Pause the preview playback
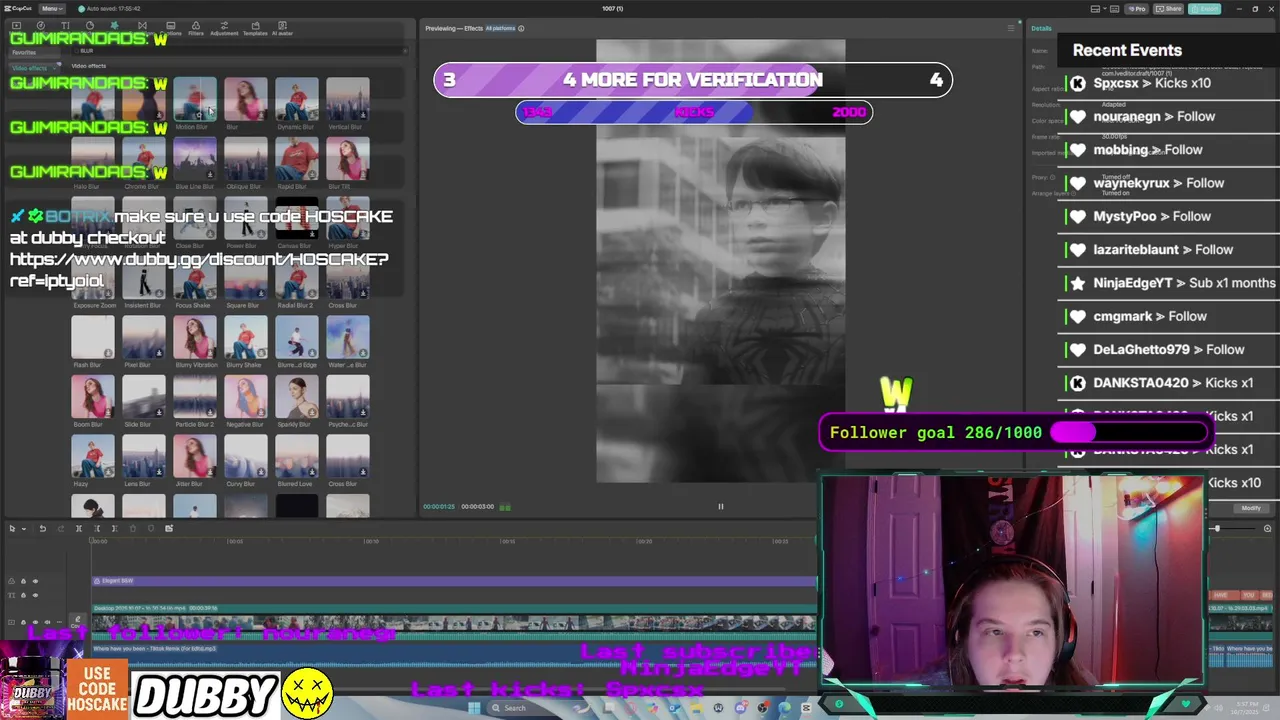The width and height of the screenshot is (1280, 720). [720, 506]
